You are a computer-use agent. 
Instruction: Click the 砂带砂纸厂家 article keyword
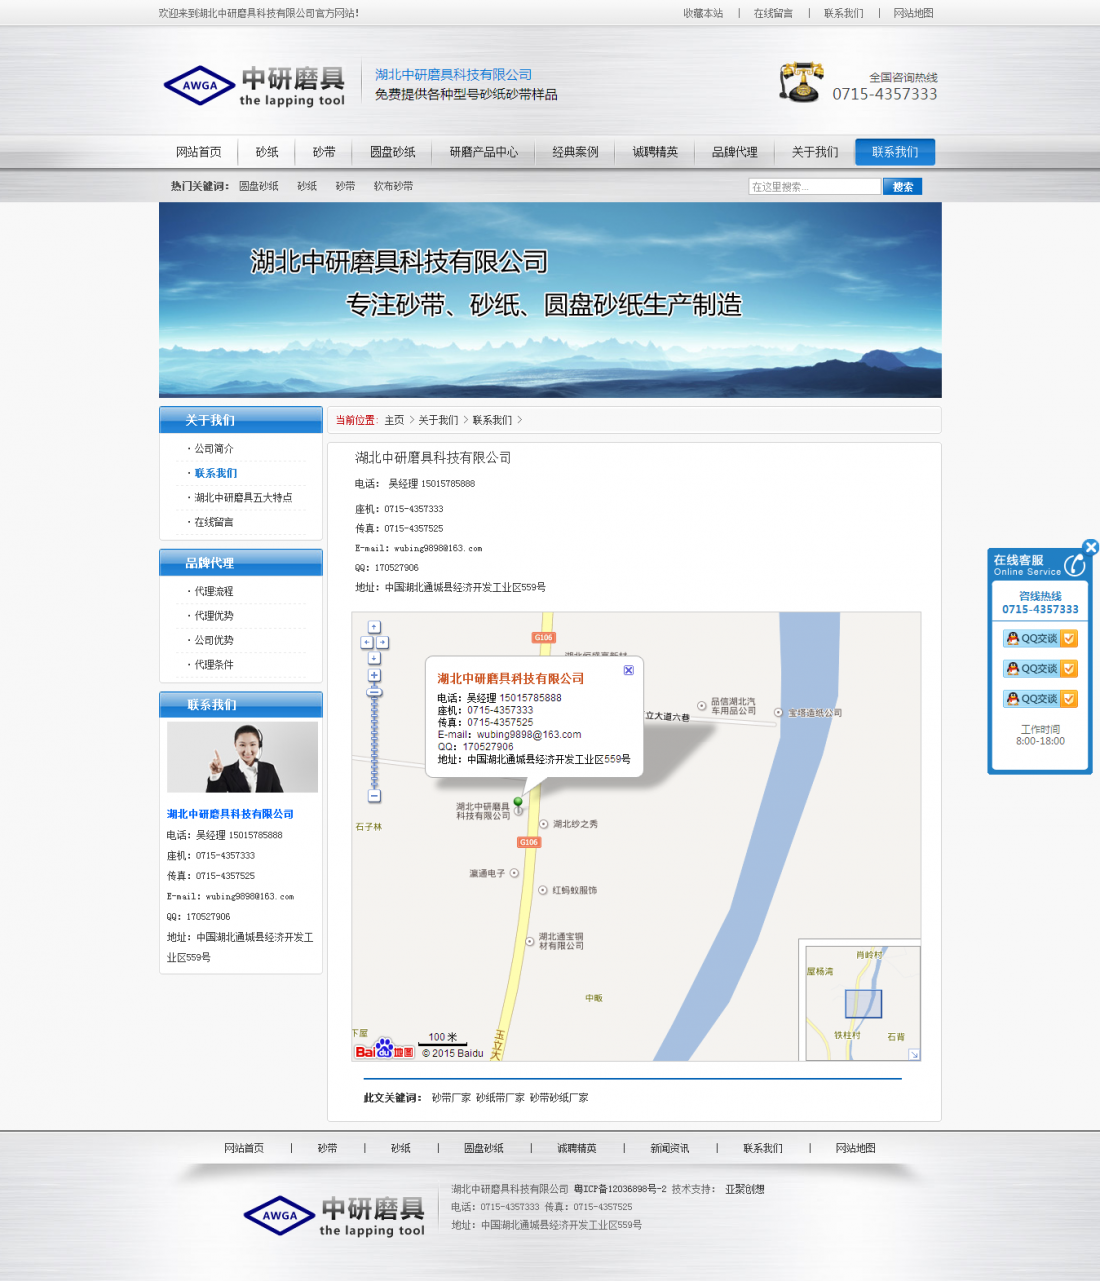pyautogui.click(x=559, y=1098)
